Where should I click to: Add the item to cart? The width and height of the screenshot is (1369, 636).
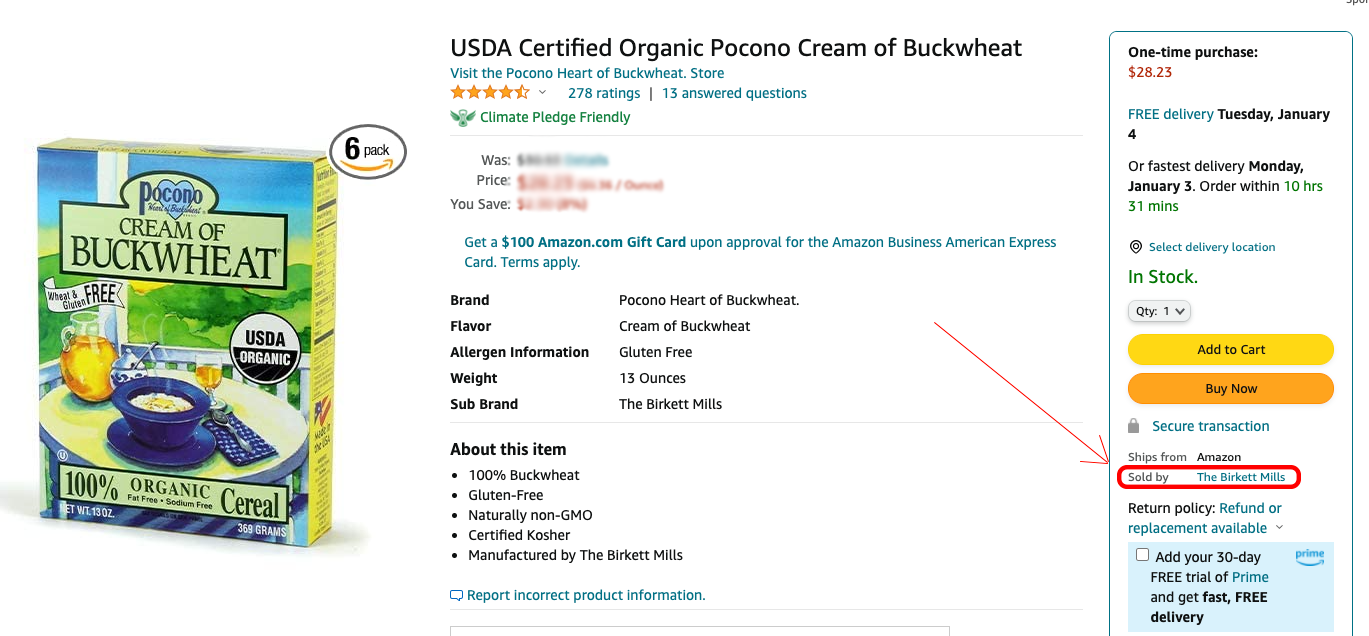[x=1231, y=349]
